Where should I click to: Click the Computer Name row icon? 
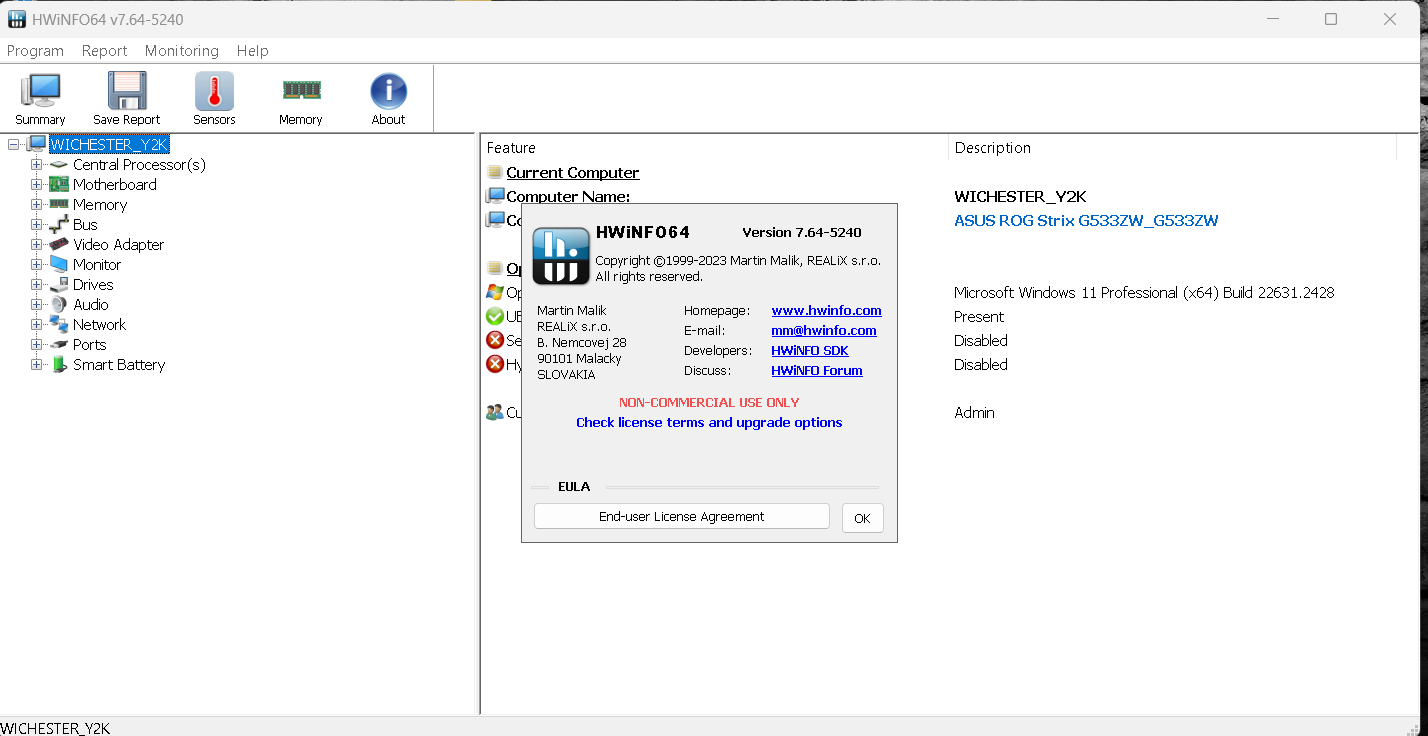[x=495, y=197]
